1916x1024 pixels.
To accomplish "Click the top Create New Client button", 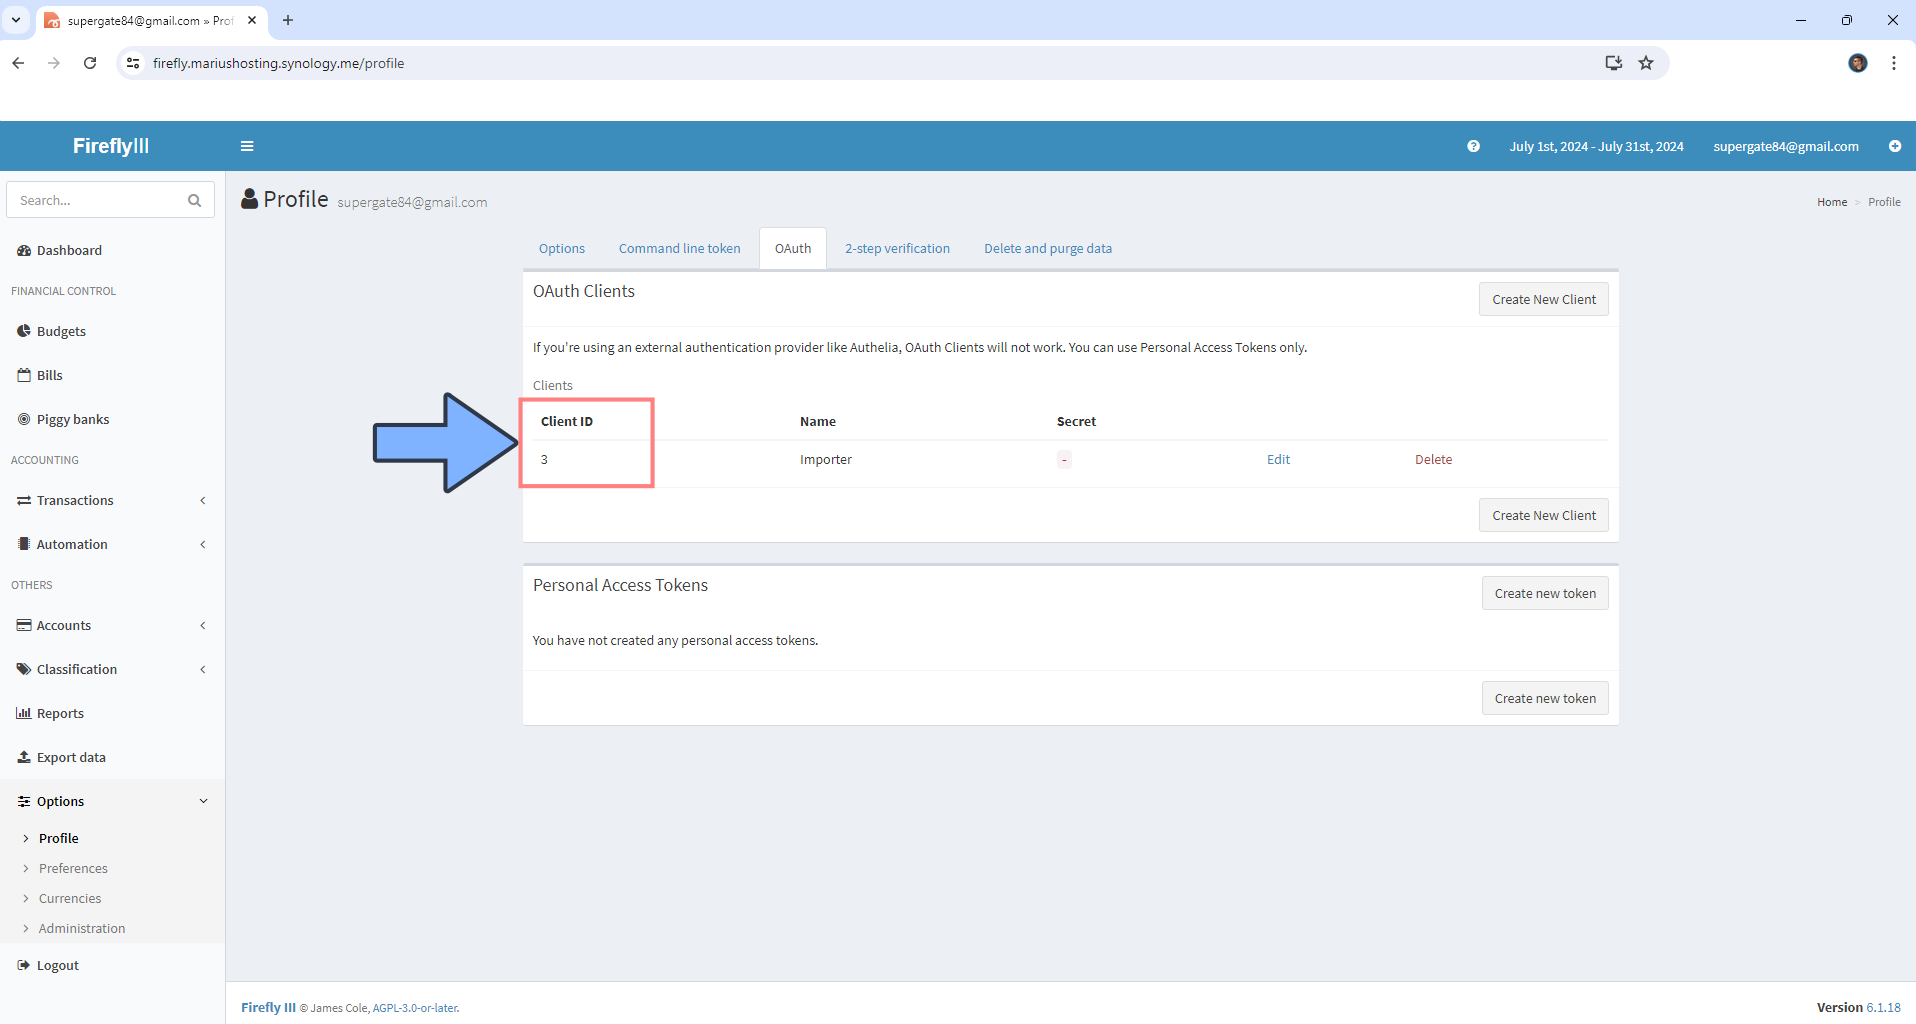I will [1543, 300].
